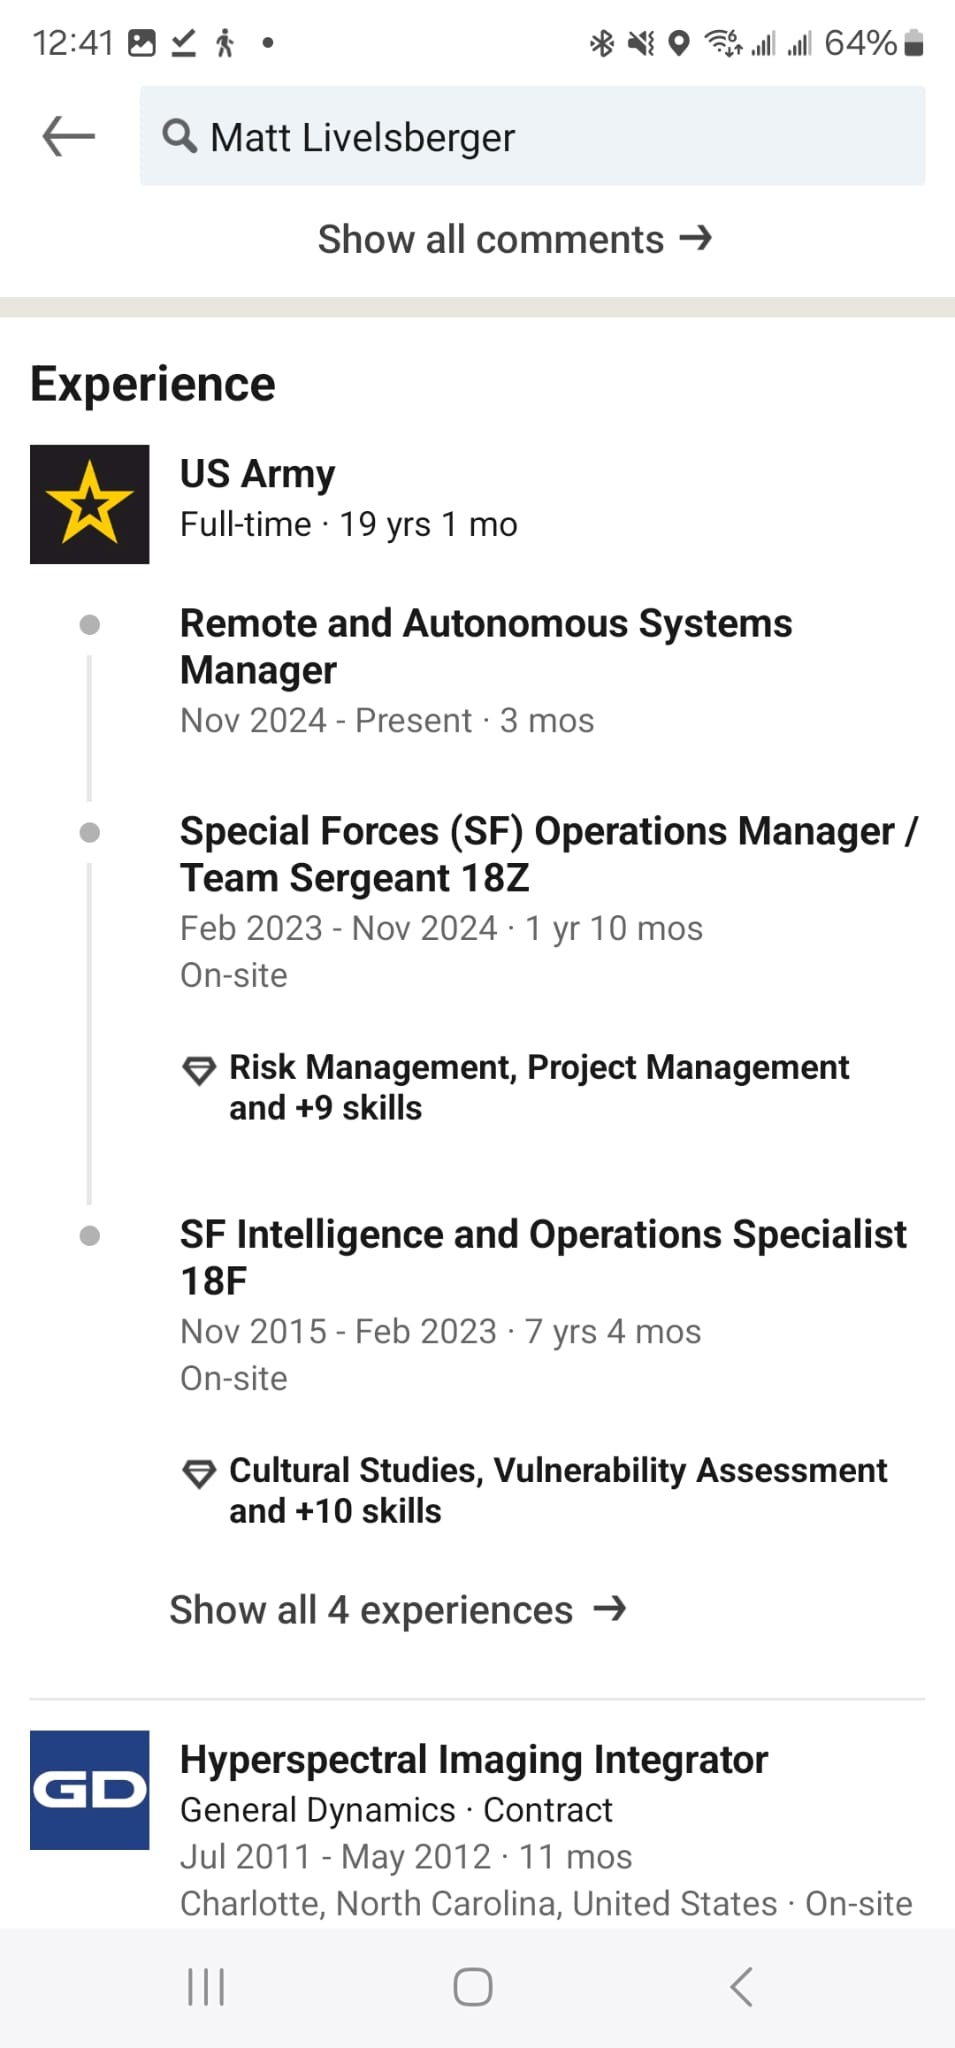Screen dimensions: 955x2048
Task: Open the US Army company title
Action: tap(257, 474)
